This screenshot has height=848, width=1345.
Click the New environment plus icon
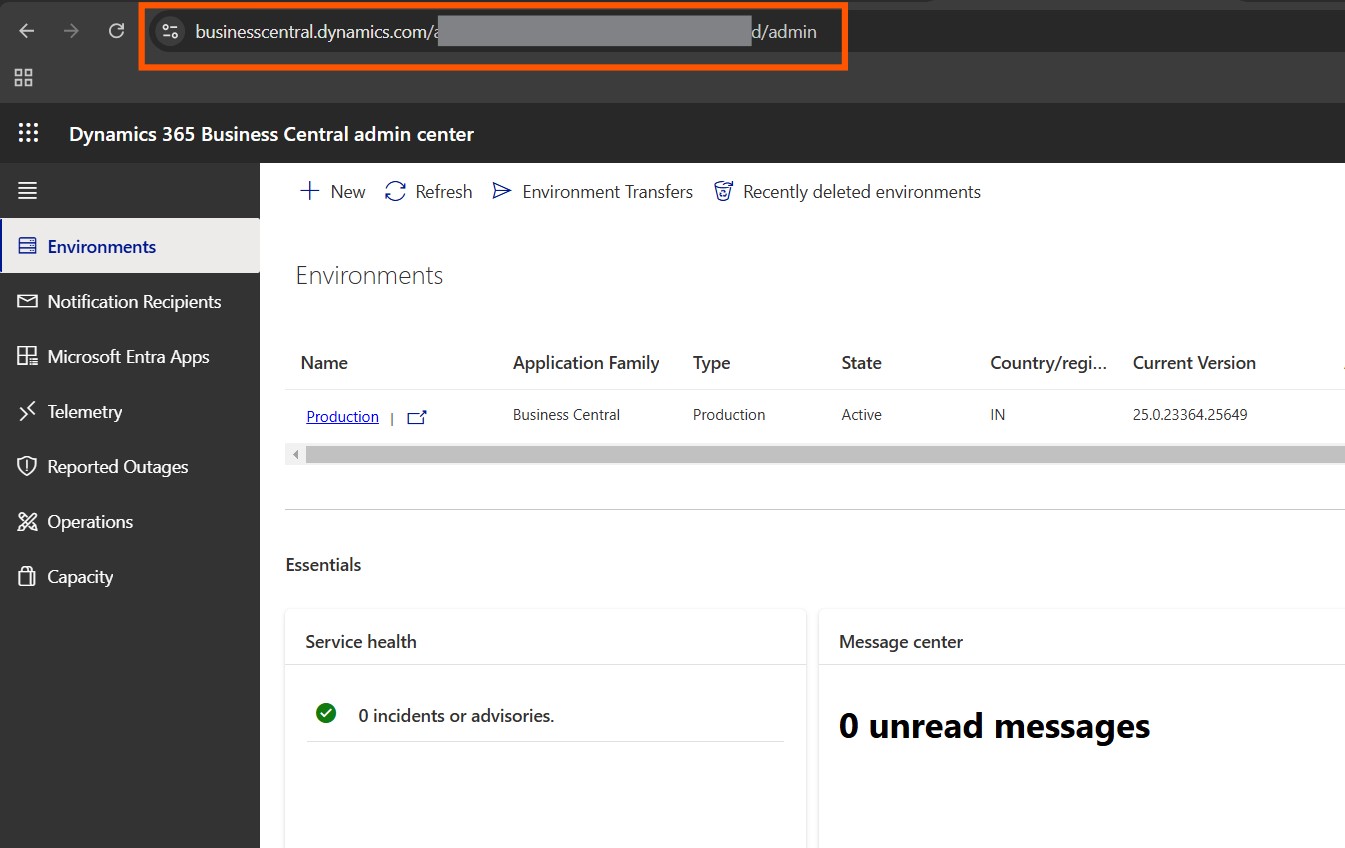pyautogui.click(x=310, y=191)
